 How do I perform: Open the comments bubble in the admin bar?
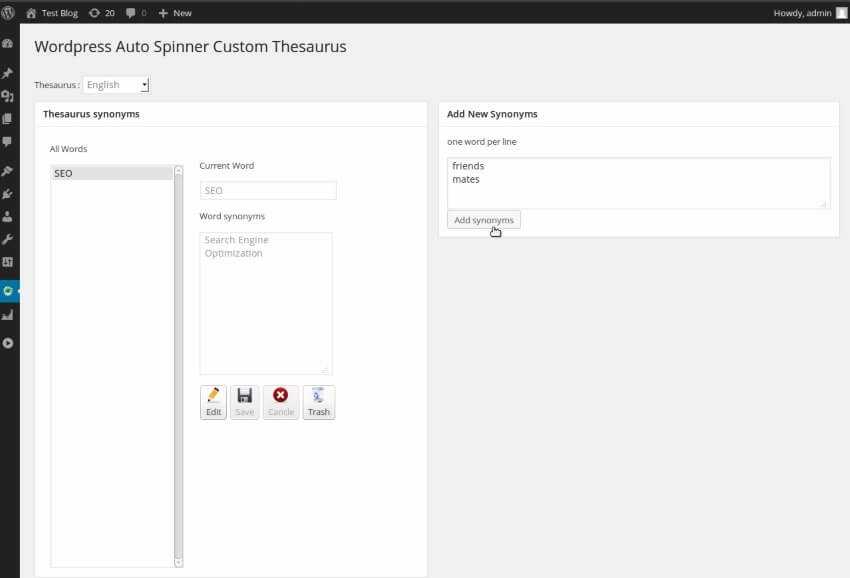pos(136,13)
